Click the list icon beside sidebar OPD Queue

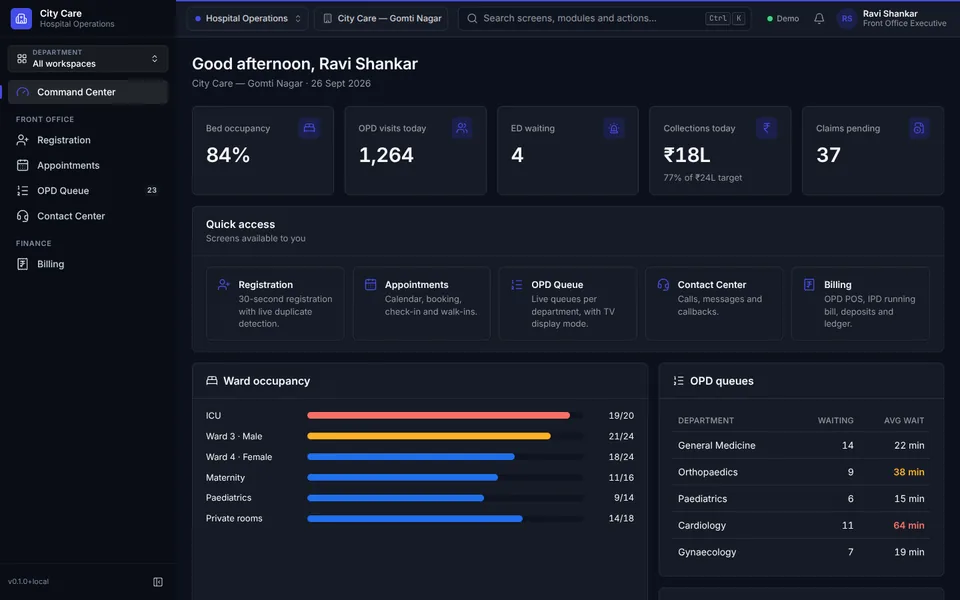(23, 190)
